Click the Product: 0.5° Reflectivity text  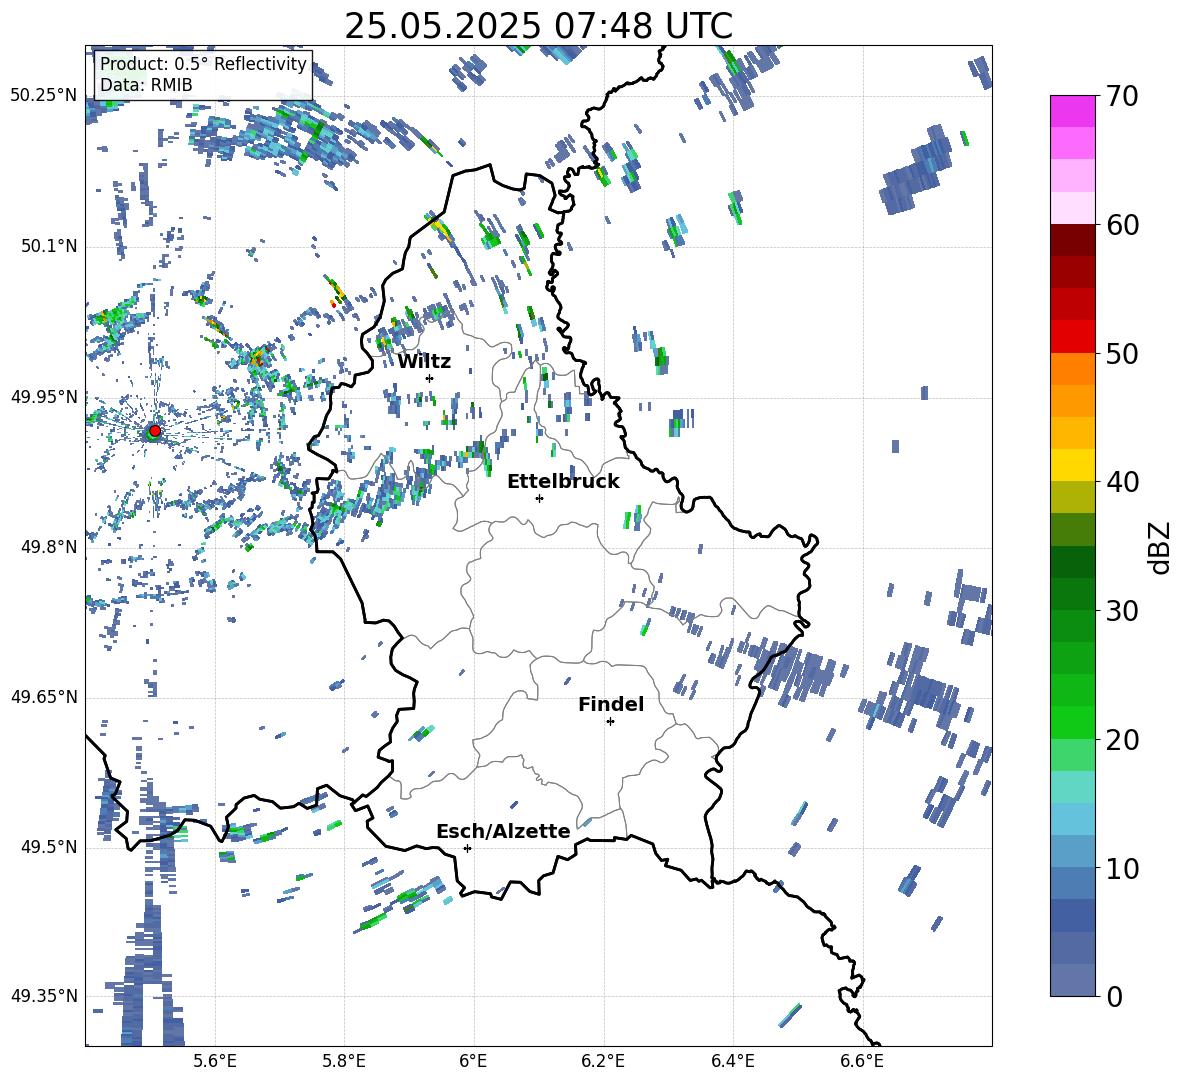[203, 64]
